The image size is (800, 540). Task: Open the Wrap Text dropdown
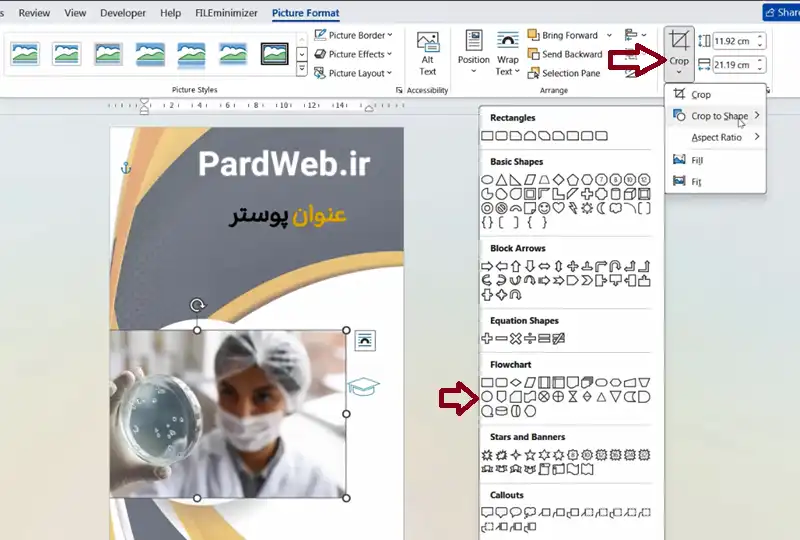[507, 54]
